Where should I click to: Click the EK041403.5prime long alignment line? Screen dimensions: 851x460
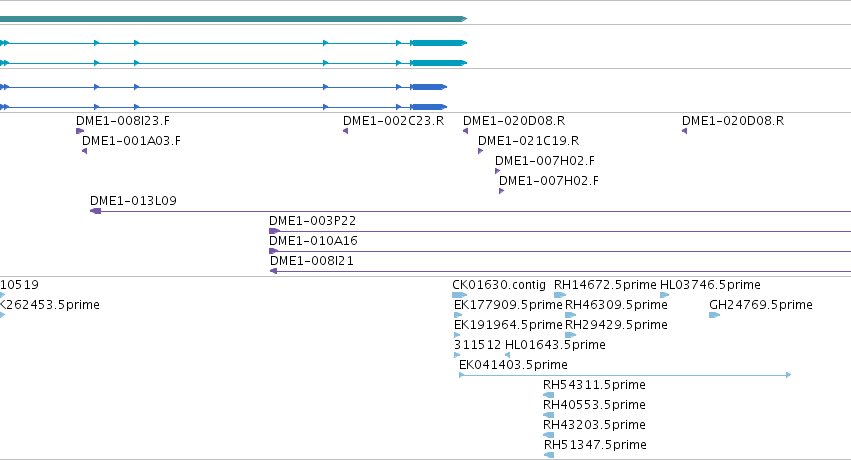pyautogui.click(x=625, y=375)
